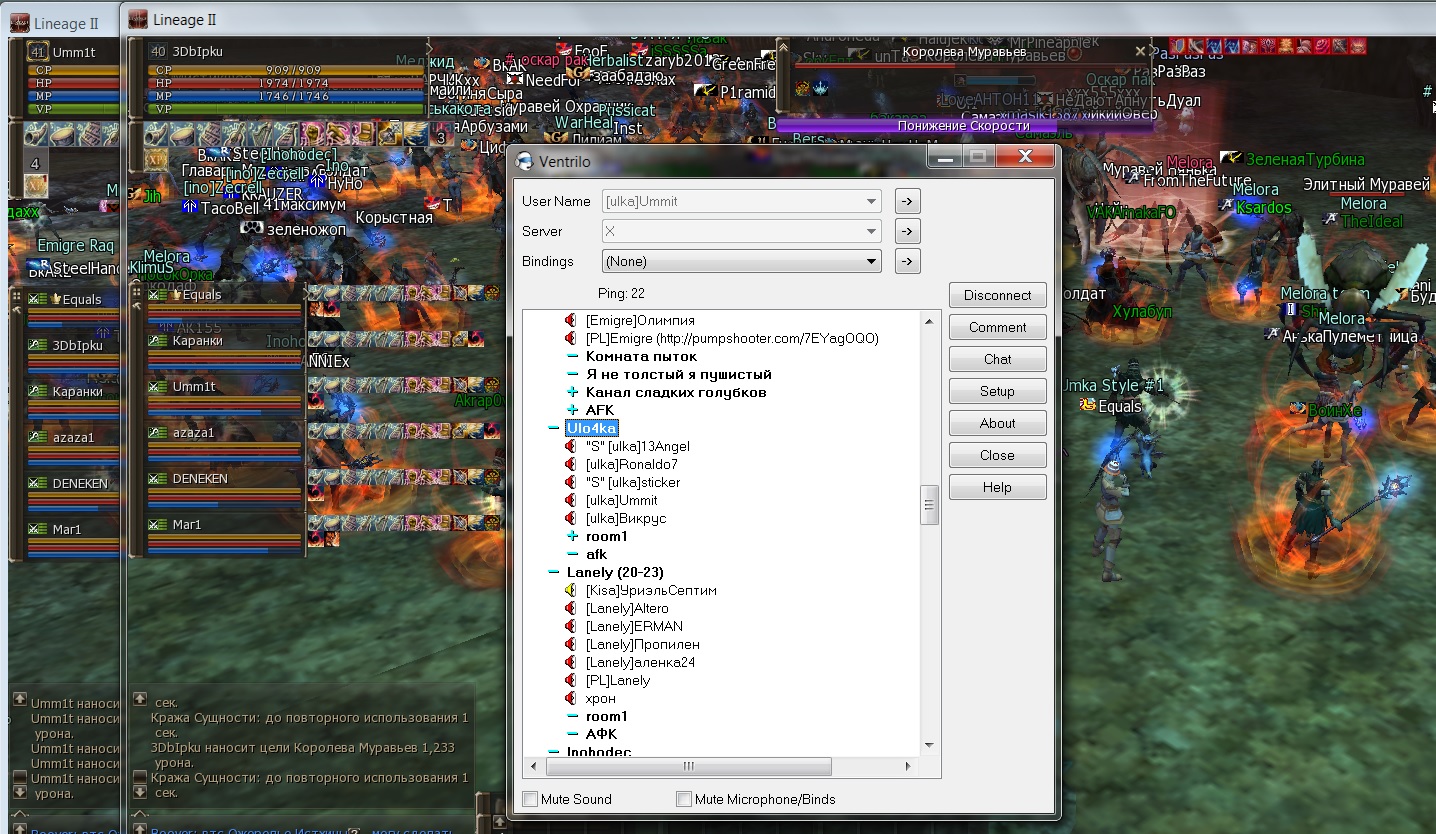Image resolution: width=1436 pixels, height=834 pixels.
Task: Click the grid options icon atop 3DbIpku's party panel
Action: [136, 294]
